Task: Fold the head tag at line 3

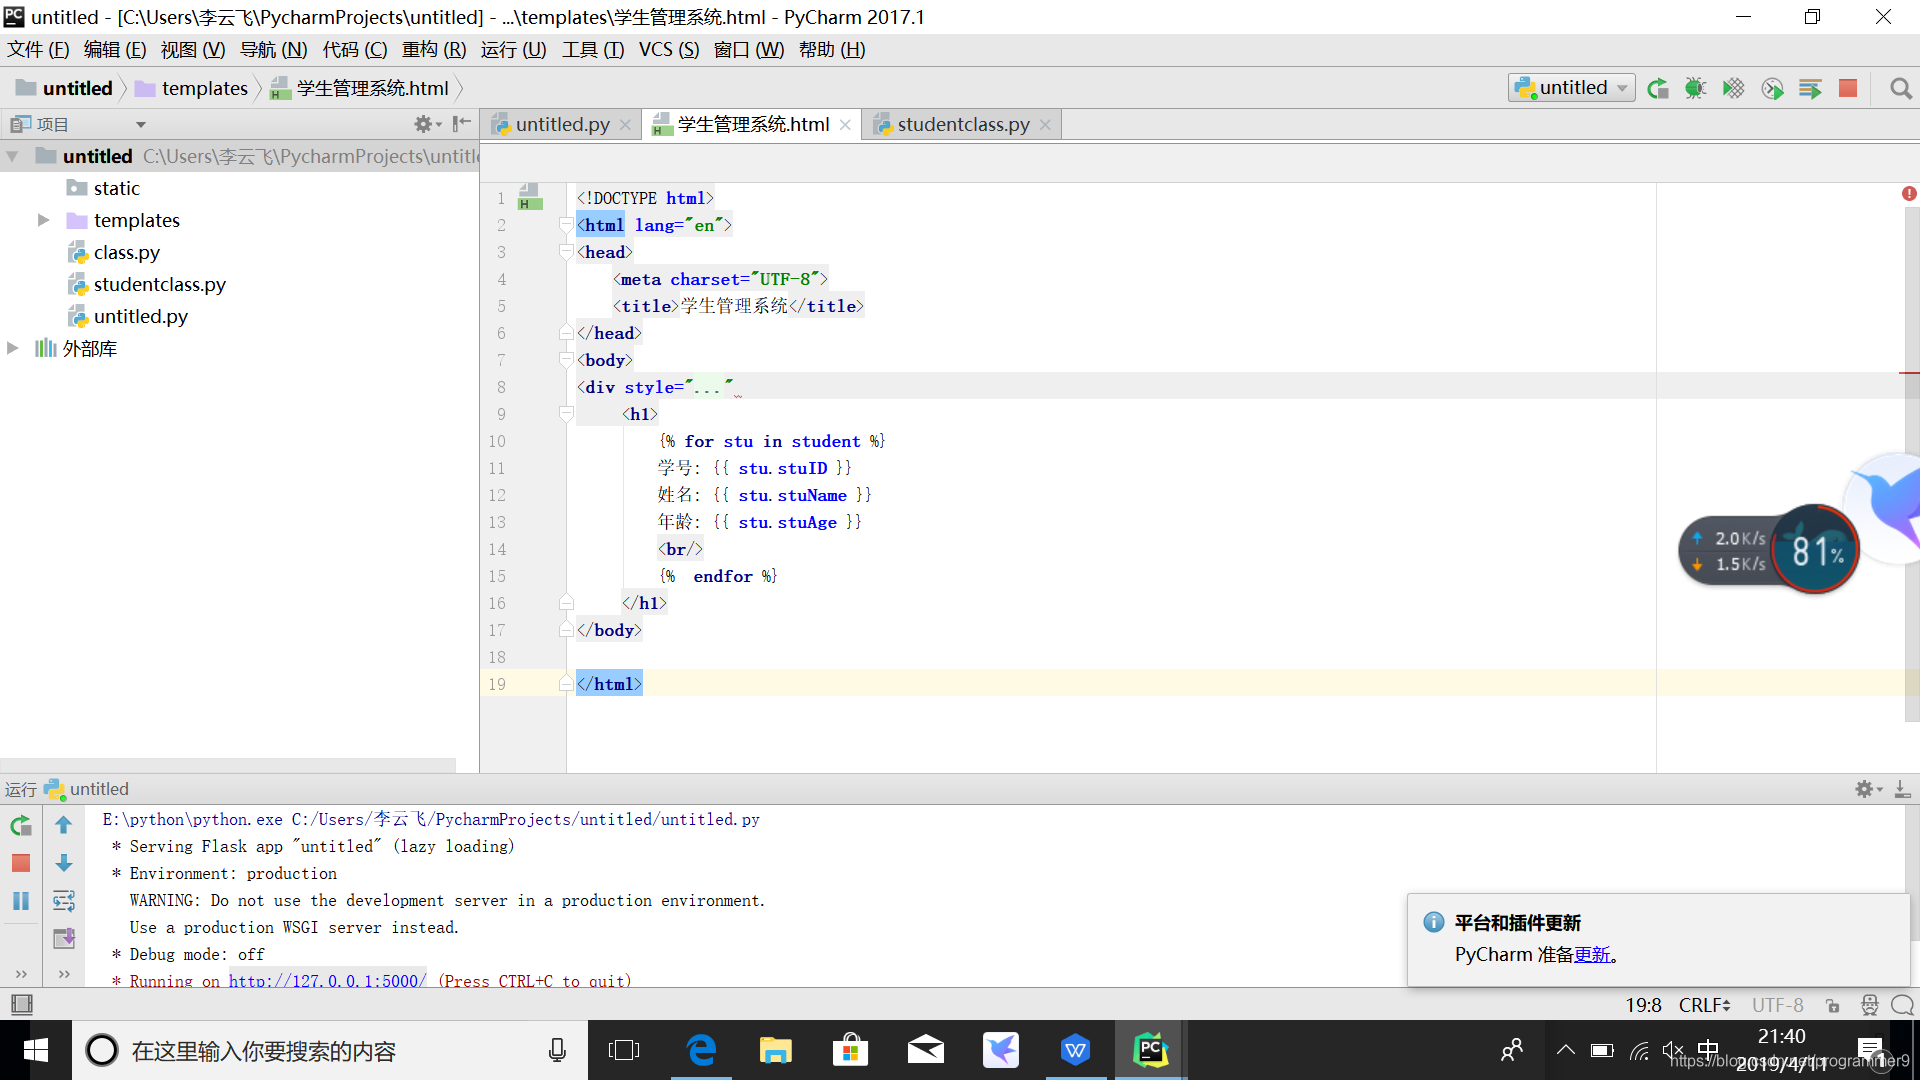Action: pyautogui.click(x=566, y=252)
